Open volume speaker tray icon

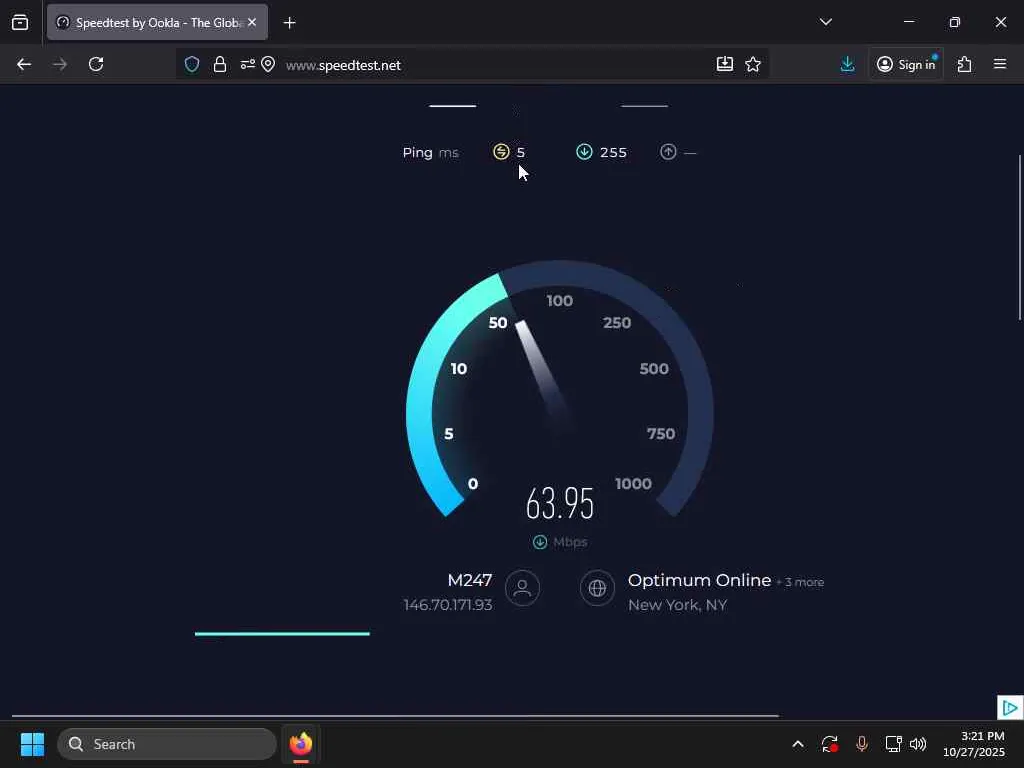coord(918,744)
